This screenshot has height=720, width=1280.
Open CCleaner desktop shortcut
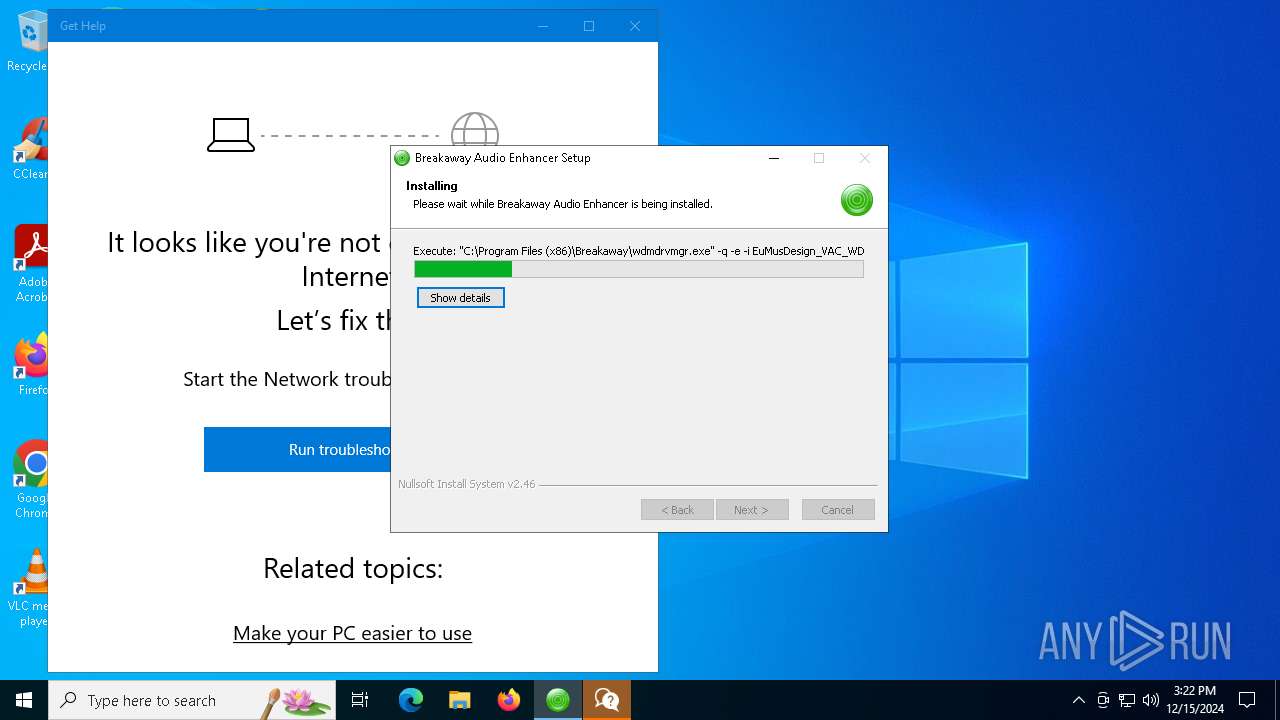(30, 150)
